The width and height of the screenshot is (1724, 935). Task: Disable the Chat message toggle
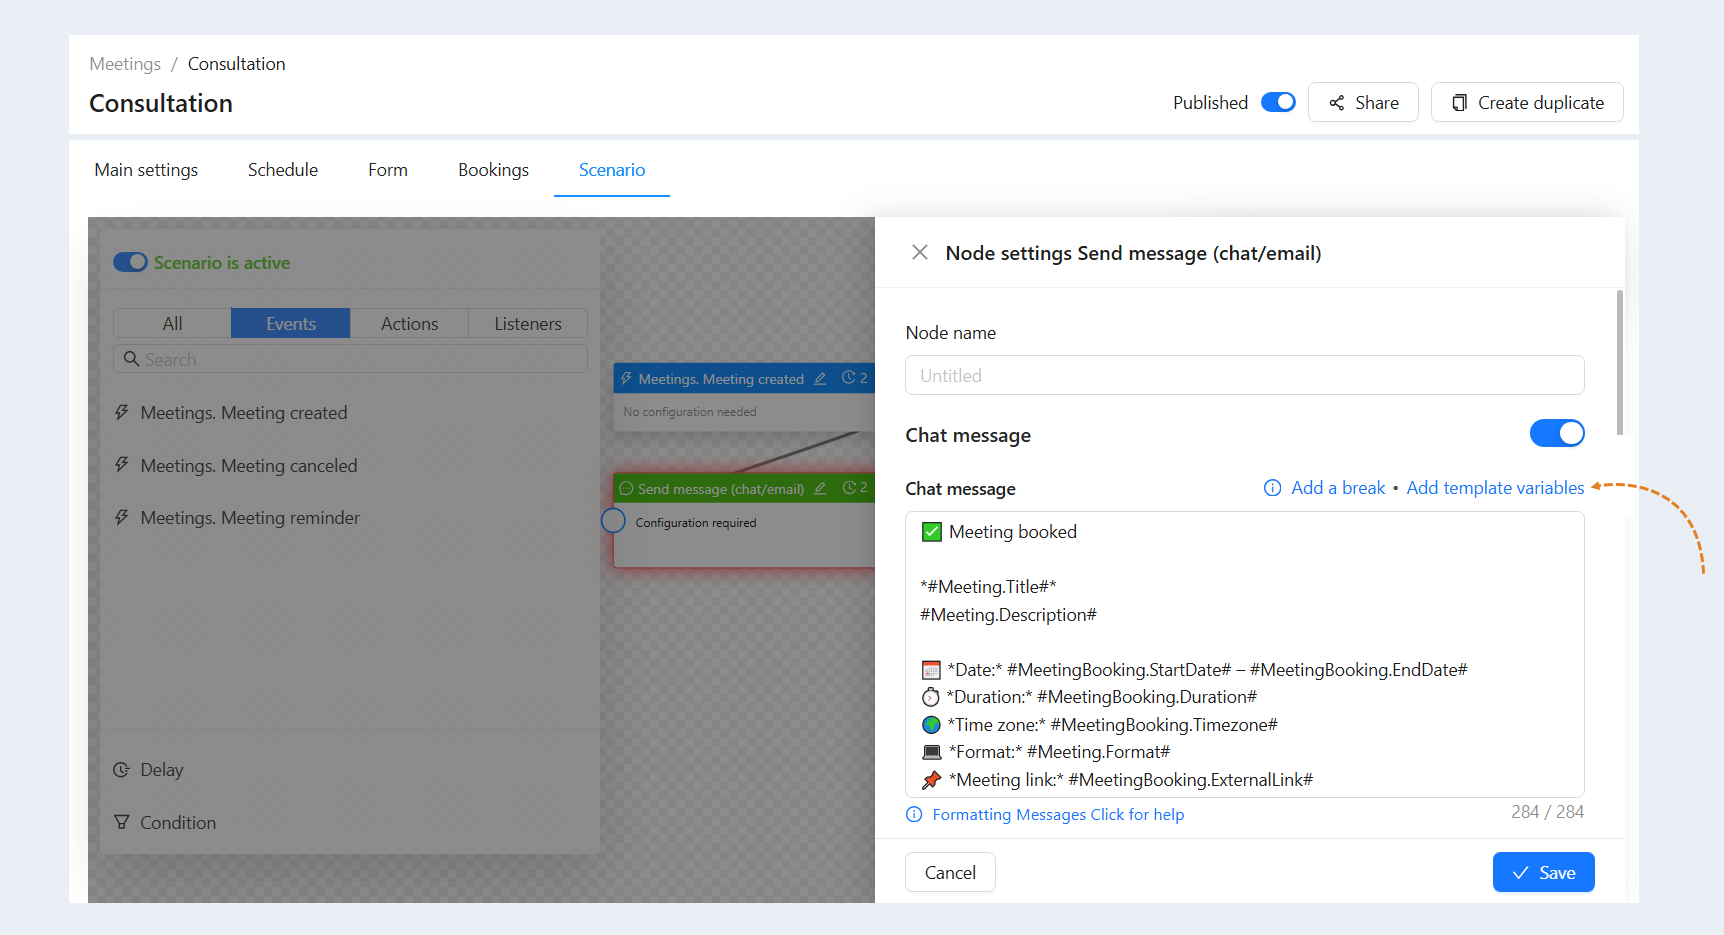click(1557, 433)
